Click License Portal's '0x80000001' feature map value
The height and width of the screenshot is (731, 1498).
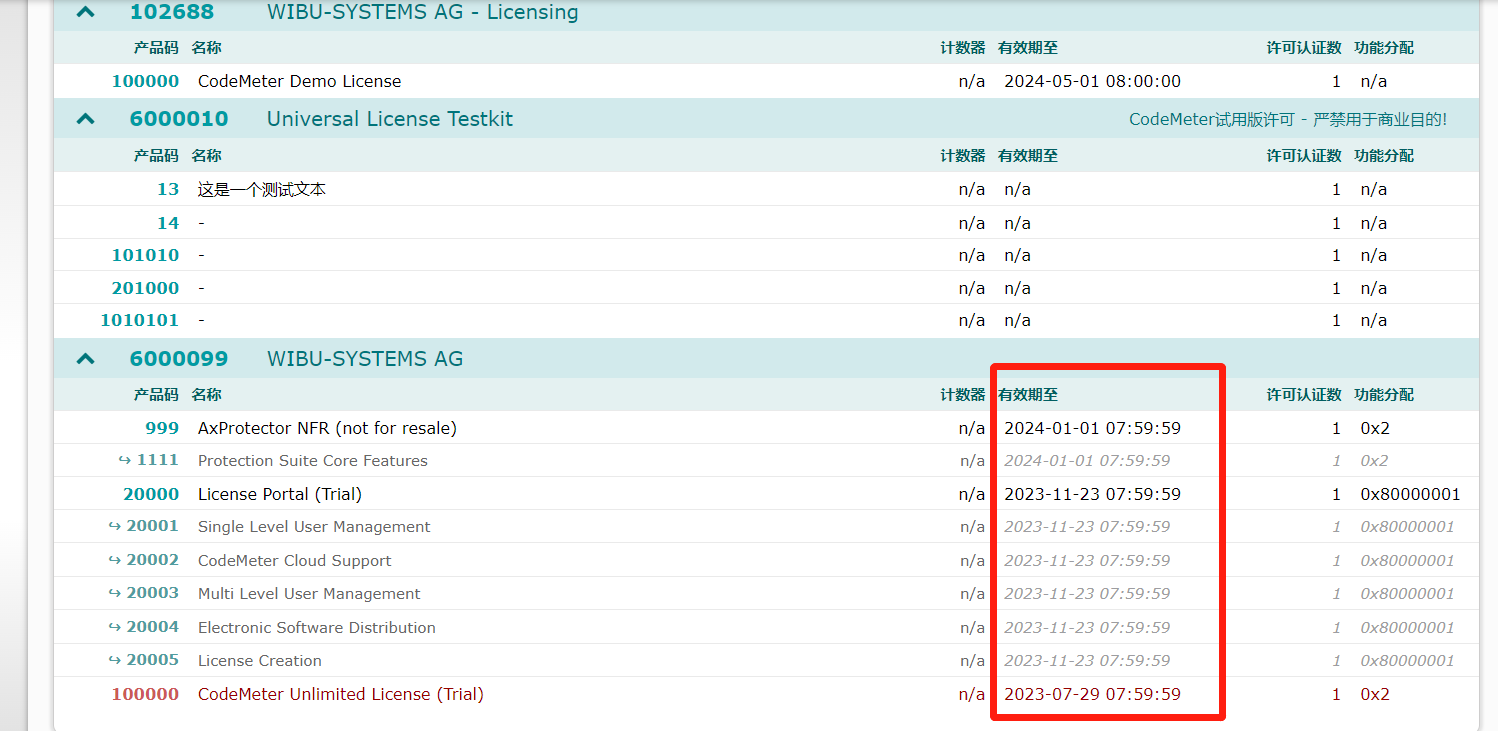1410,494
